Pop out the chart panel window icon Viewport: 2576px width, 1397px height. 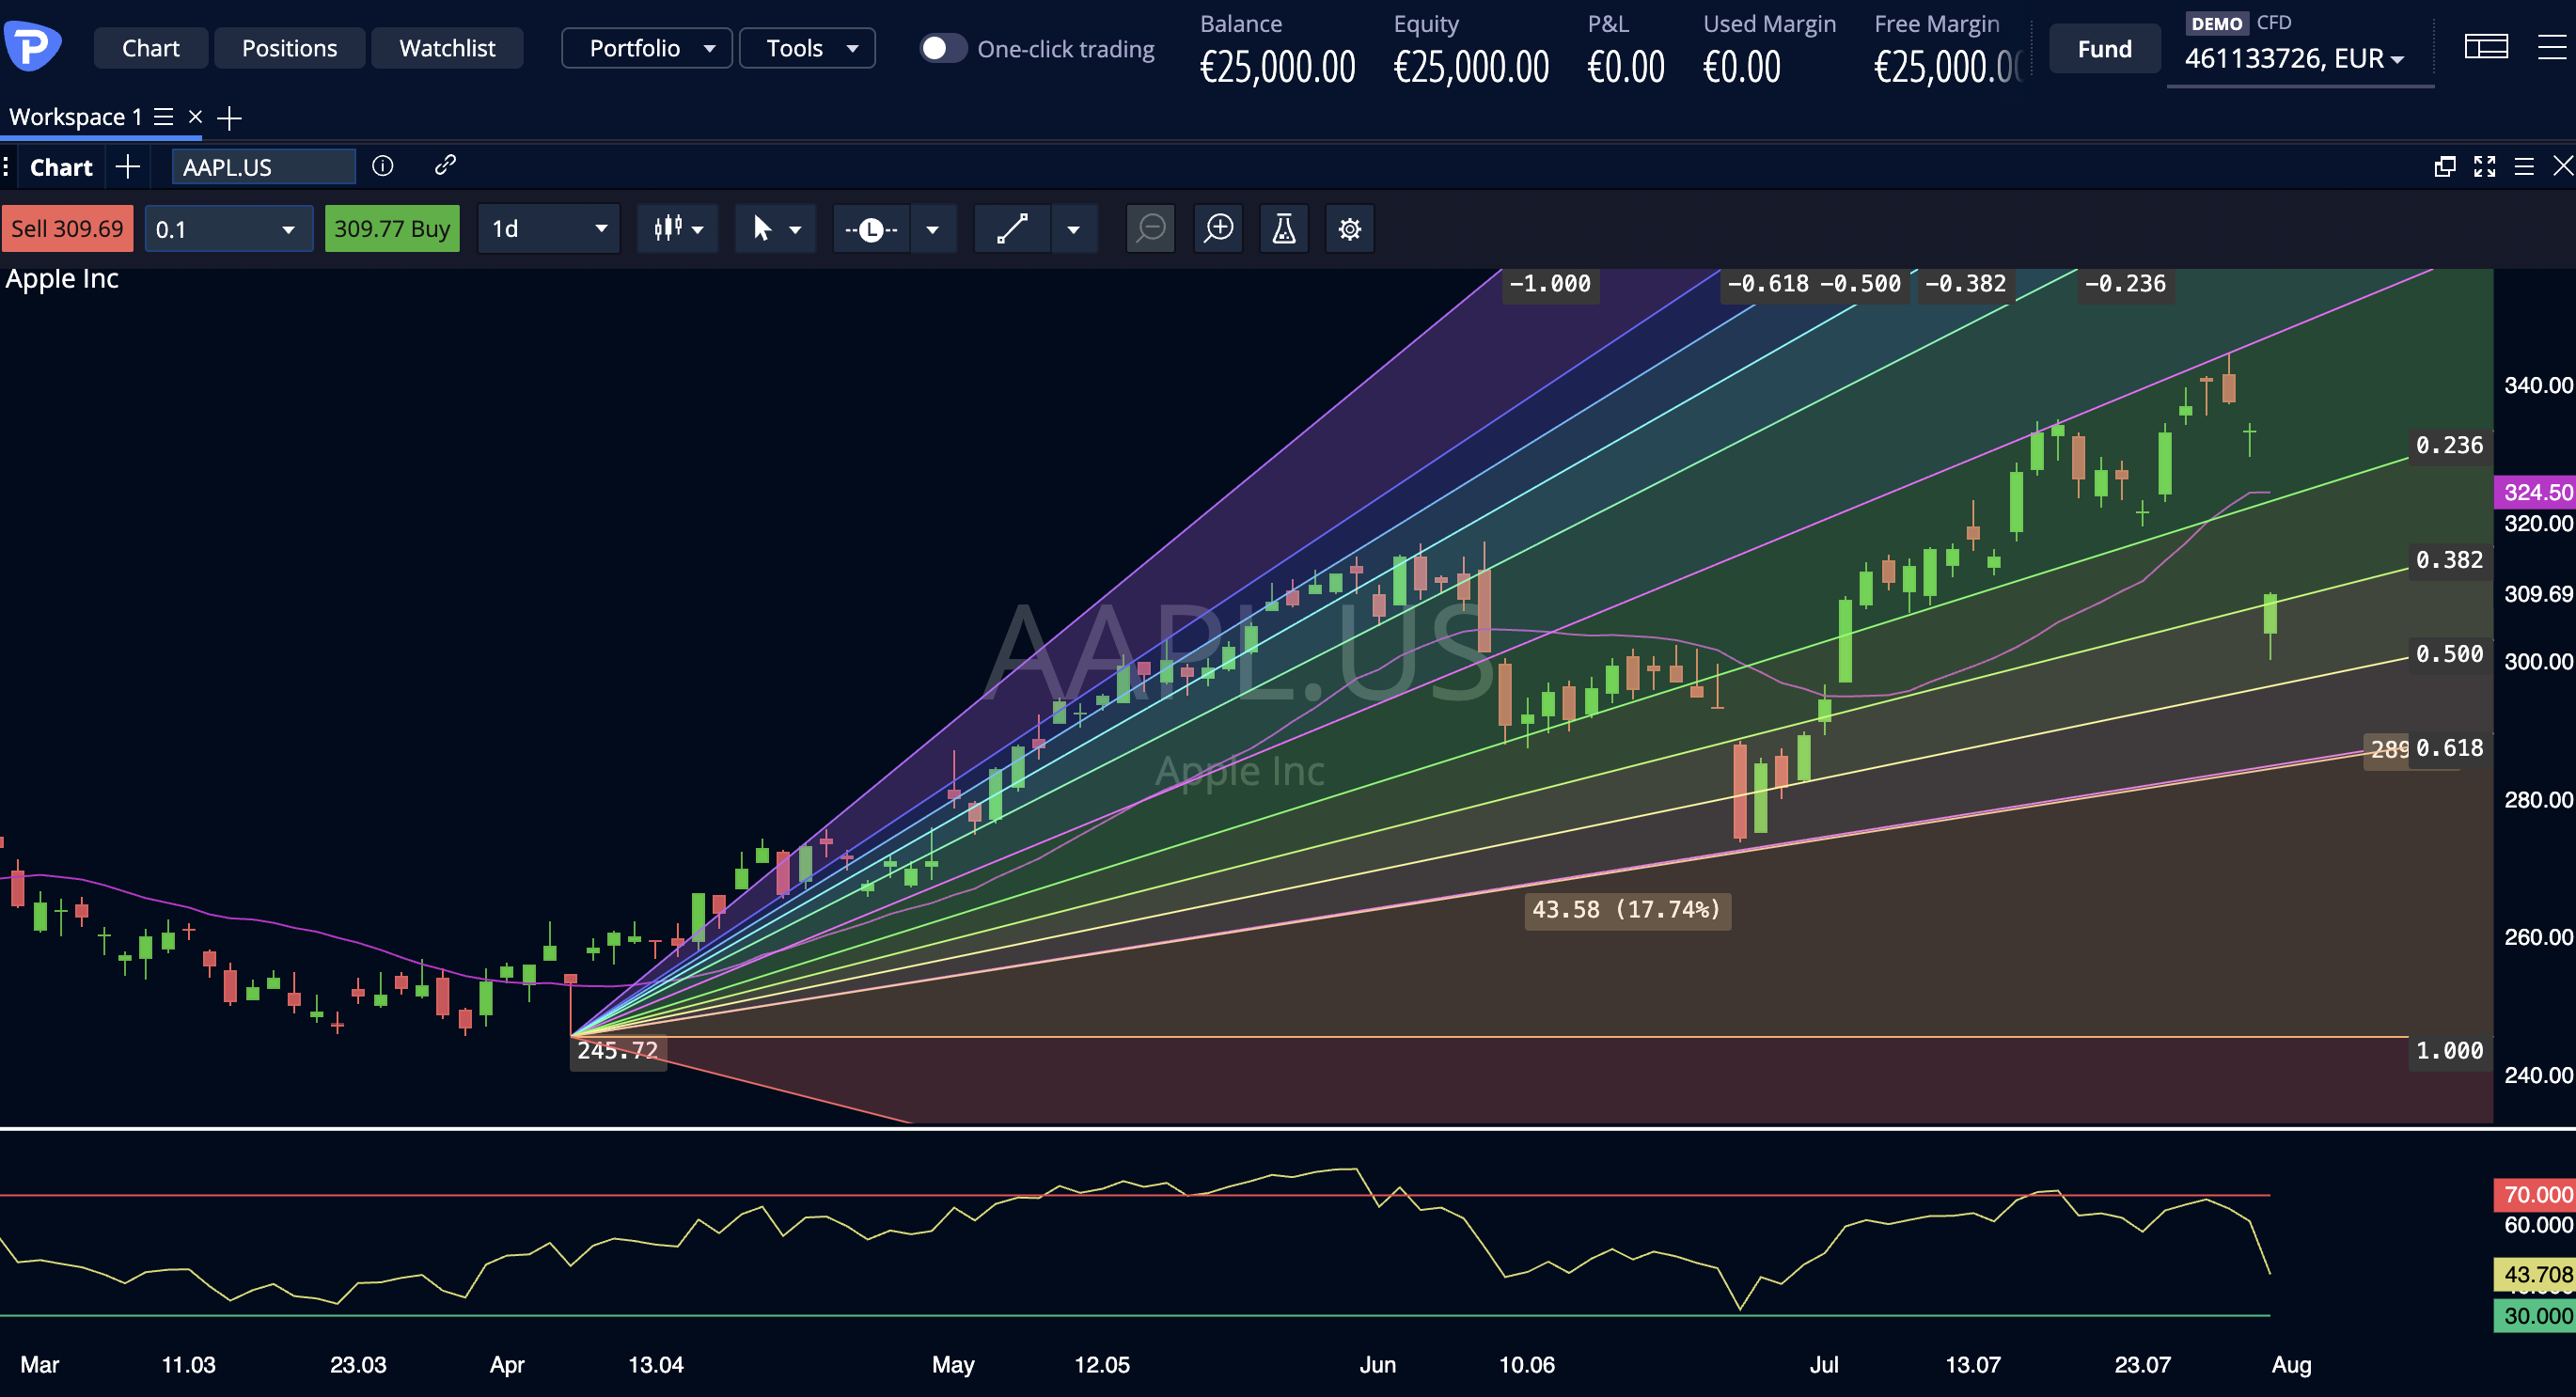pos(2444,166)
